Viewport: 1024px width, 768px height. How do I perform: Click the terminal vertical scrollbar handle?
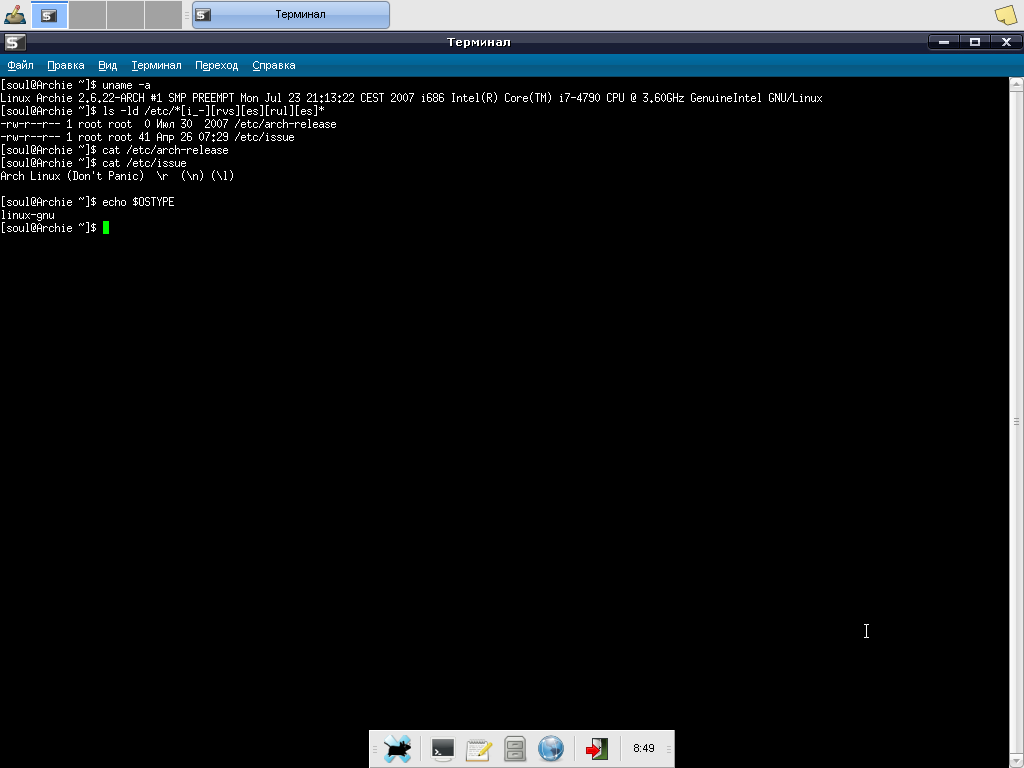click(1016, 421)
